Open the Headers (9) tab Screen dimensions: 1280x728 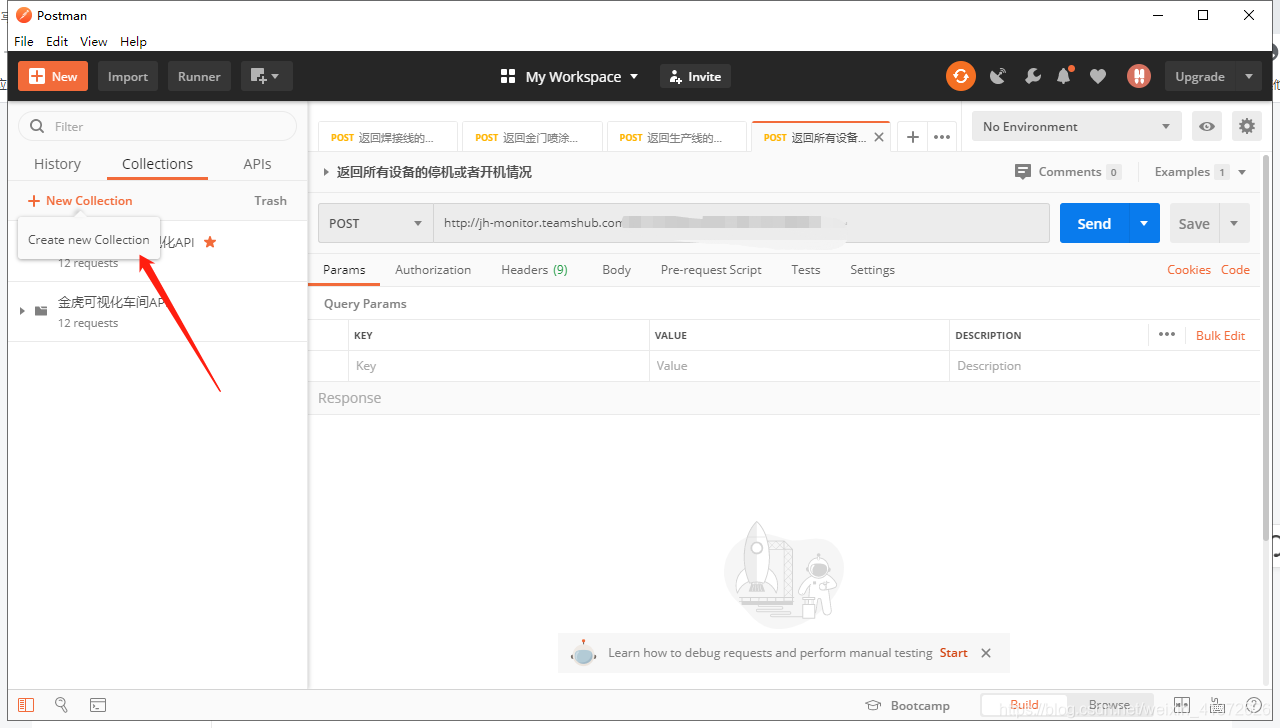tap(534, 270)
